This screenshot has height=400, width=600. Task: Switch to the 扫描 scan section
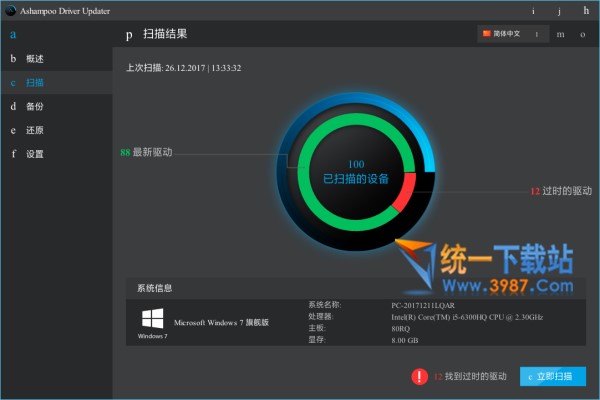pos(34,82)
